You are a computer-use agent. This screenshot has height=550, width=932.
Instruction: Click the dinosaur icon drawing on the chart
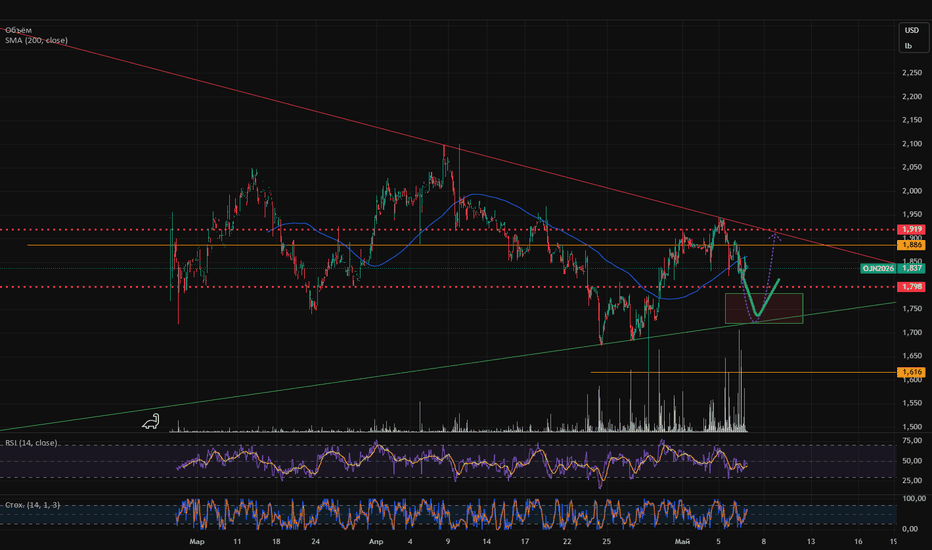point(150,422)
